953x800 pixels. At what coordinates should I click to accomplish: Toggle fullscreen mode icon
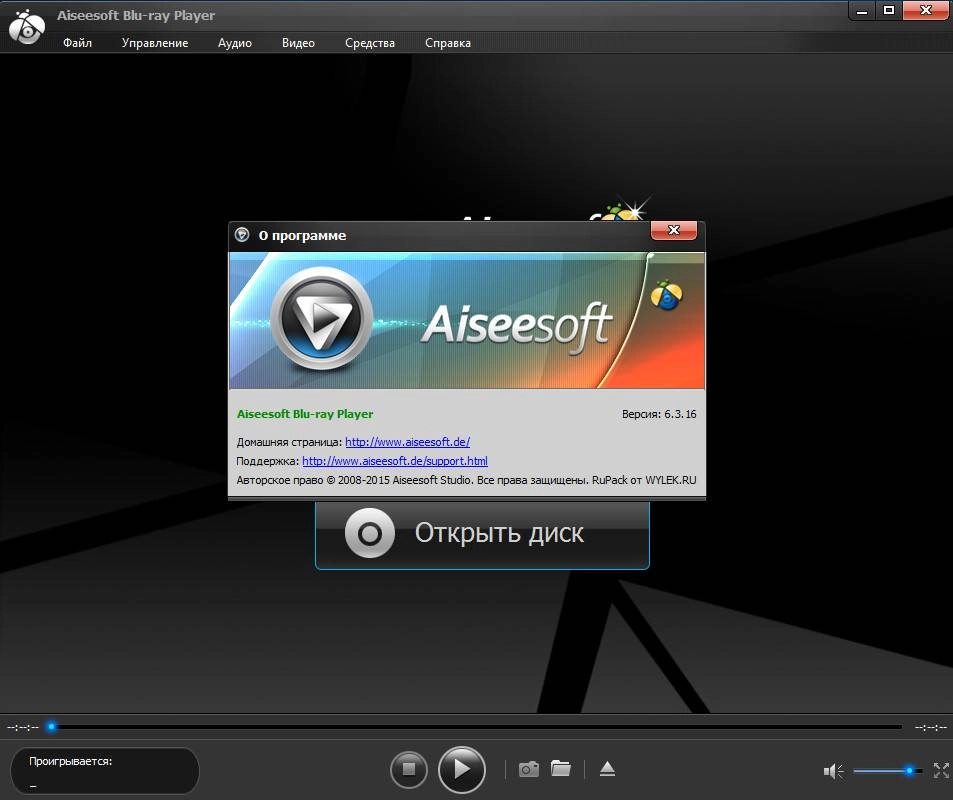[x=941, y=770]
